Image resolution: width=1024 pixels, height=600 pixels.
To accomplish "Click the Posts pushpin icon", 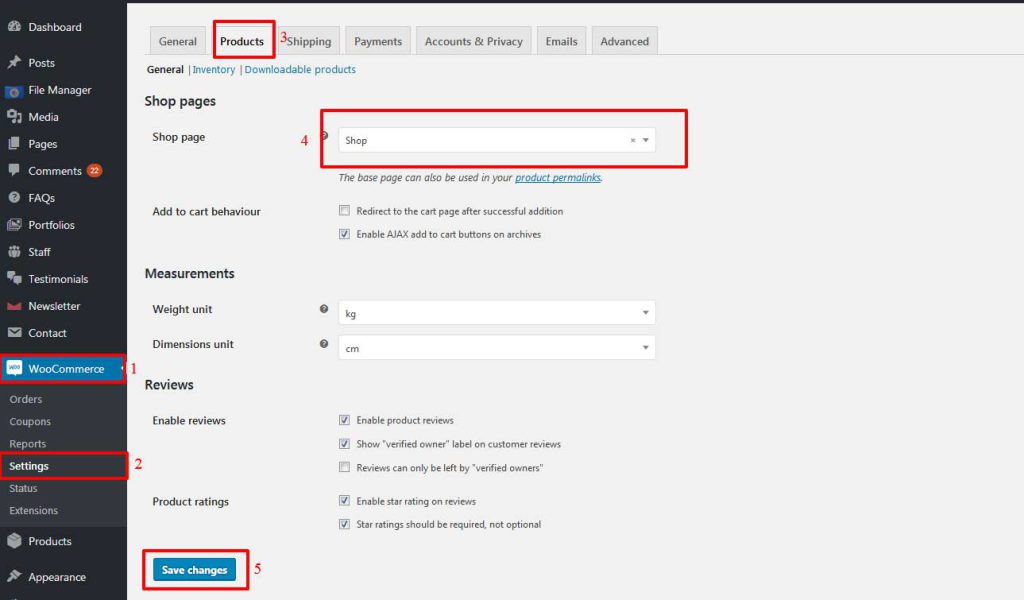I will 14,62.
